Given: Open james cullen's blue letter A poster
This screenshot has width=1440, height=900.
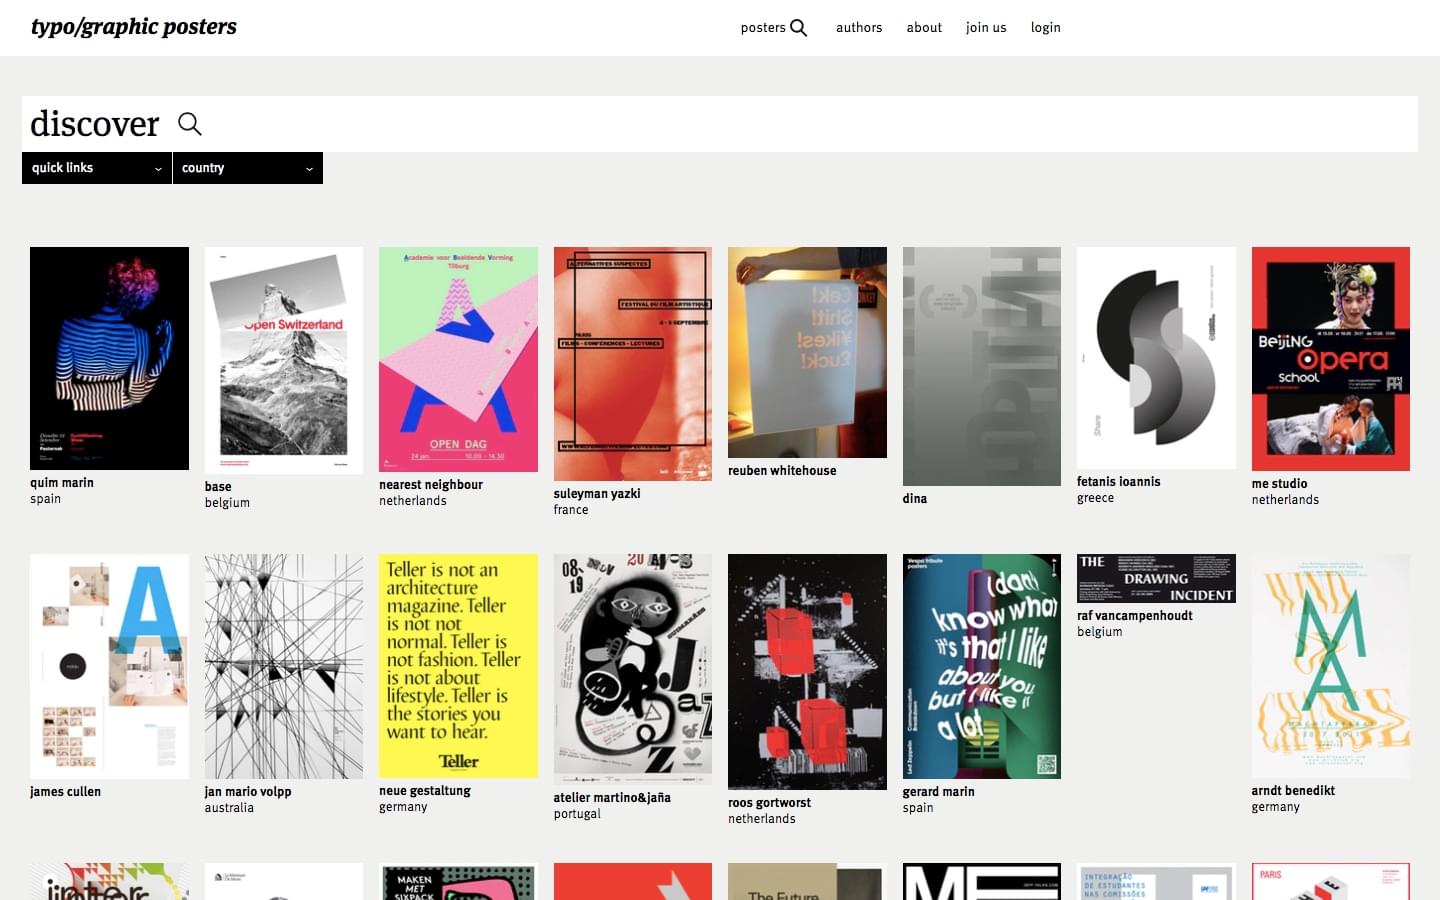Looking at the screenshot, I should click(x=109, y=666).
